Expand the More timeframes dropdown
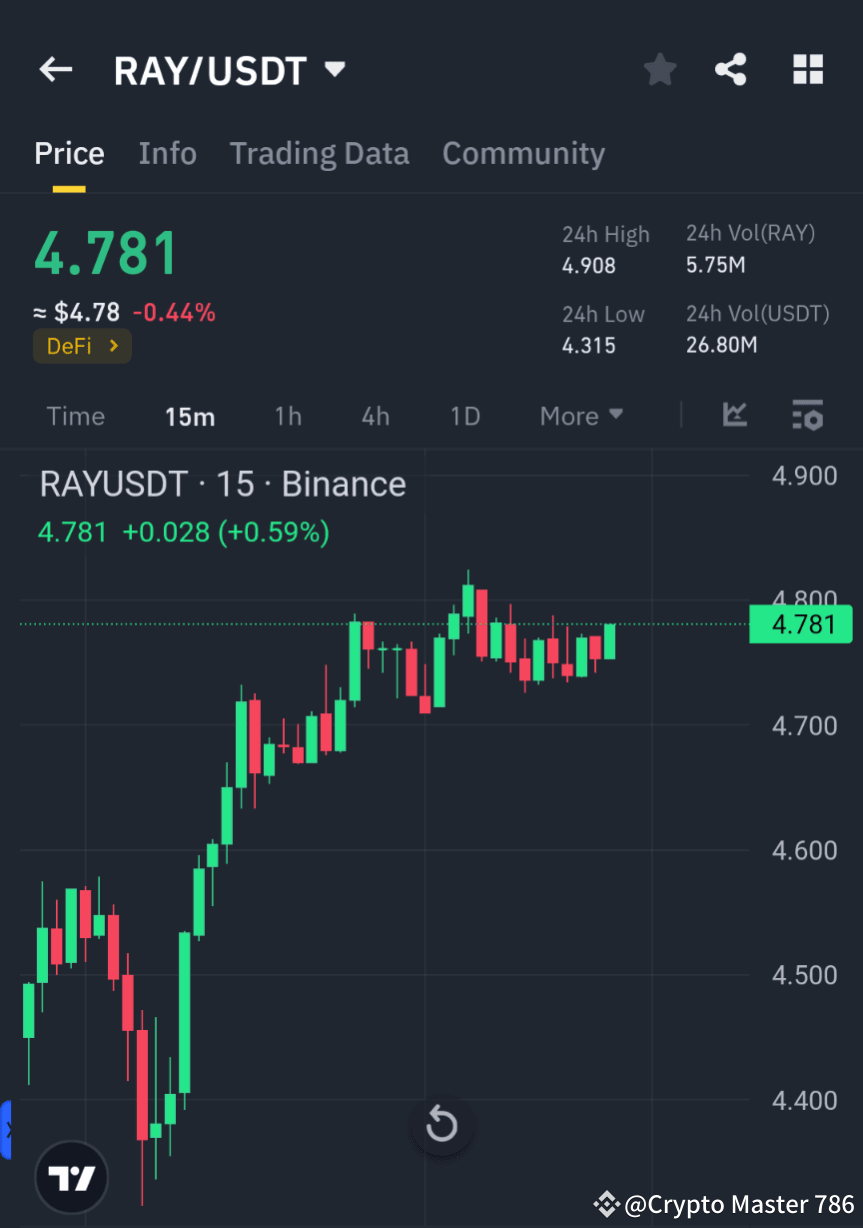The image size is (863, 1228). tap(580, 415)
